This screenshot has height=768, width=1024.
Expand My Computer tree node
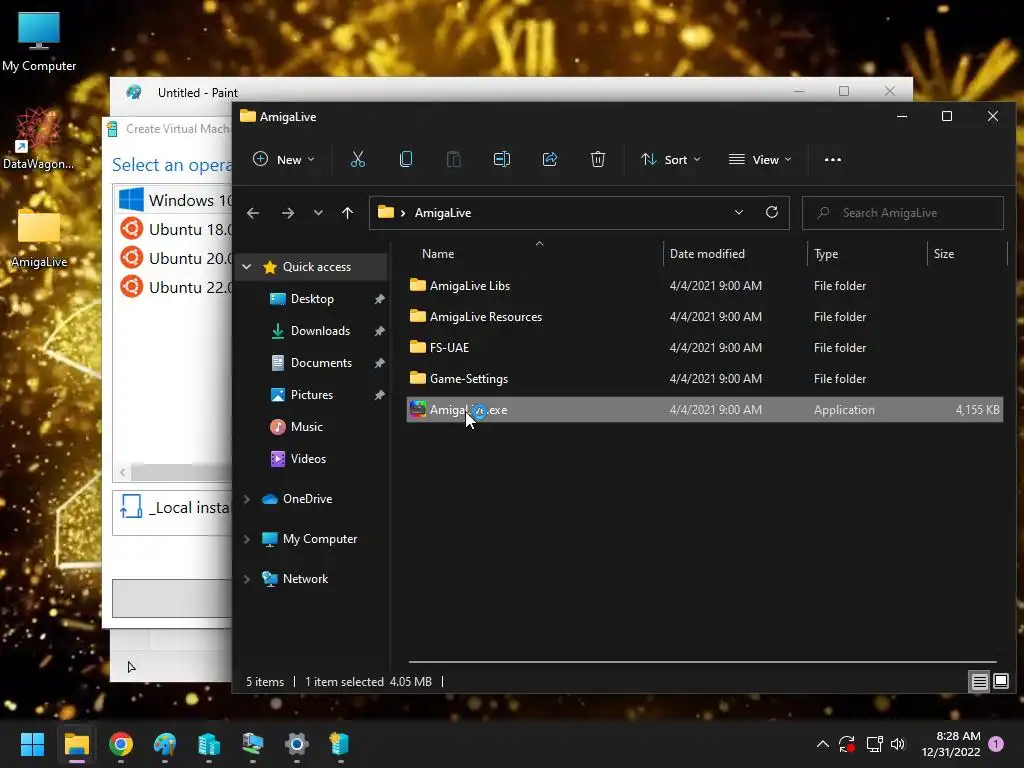coord(247,539)
